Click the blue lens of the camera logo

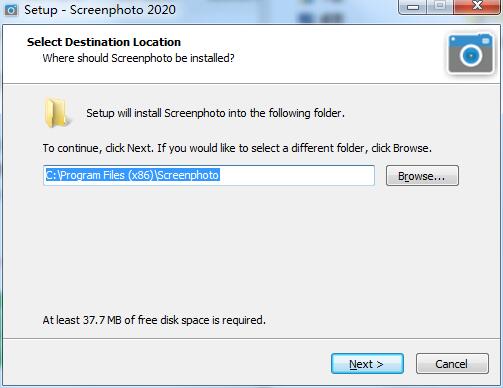471,55
